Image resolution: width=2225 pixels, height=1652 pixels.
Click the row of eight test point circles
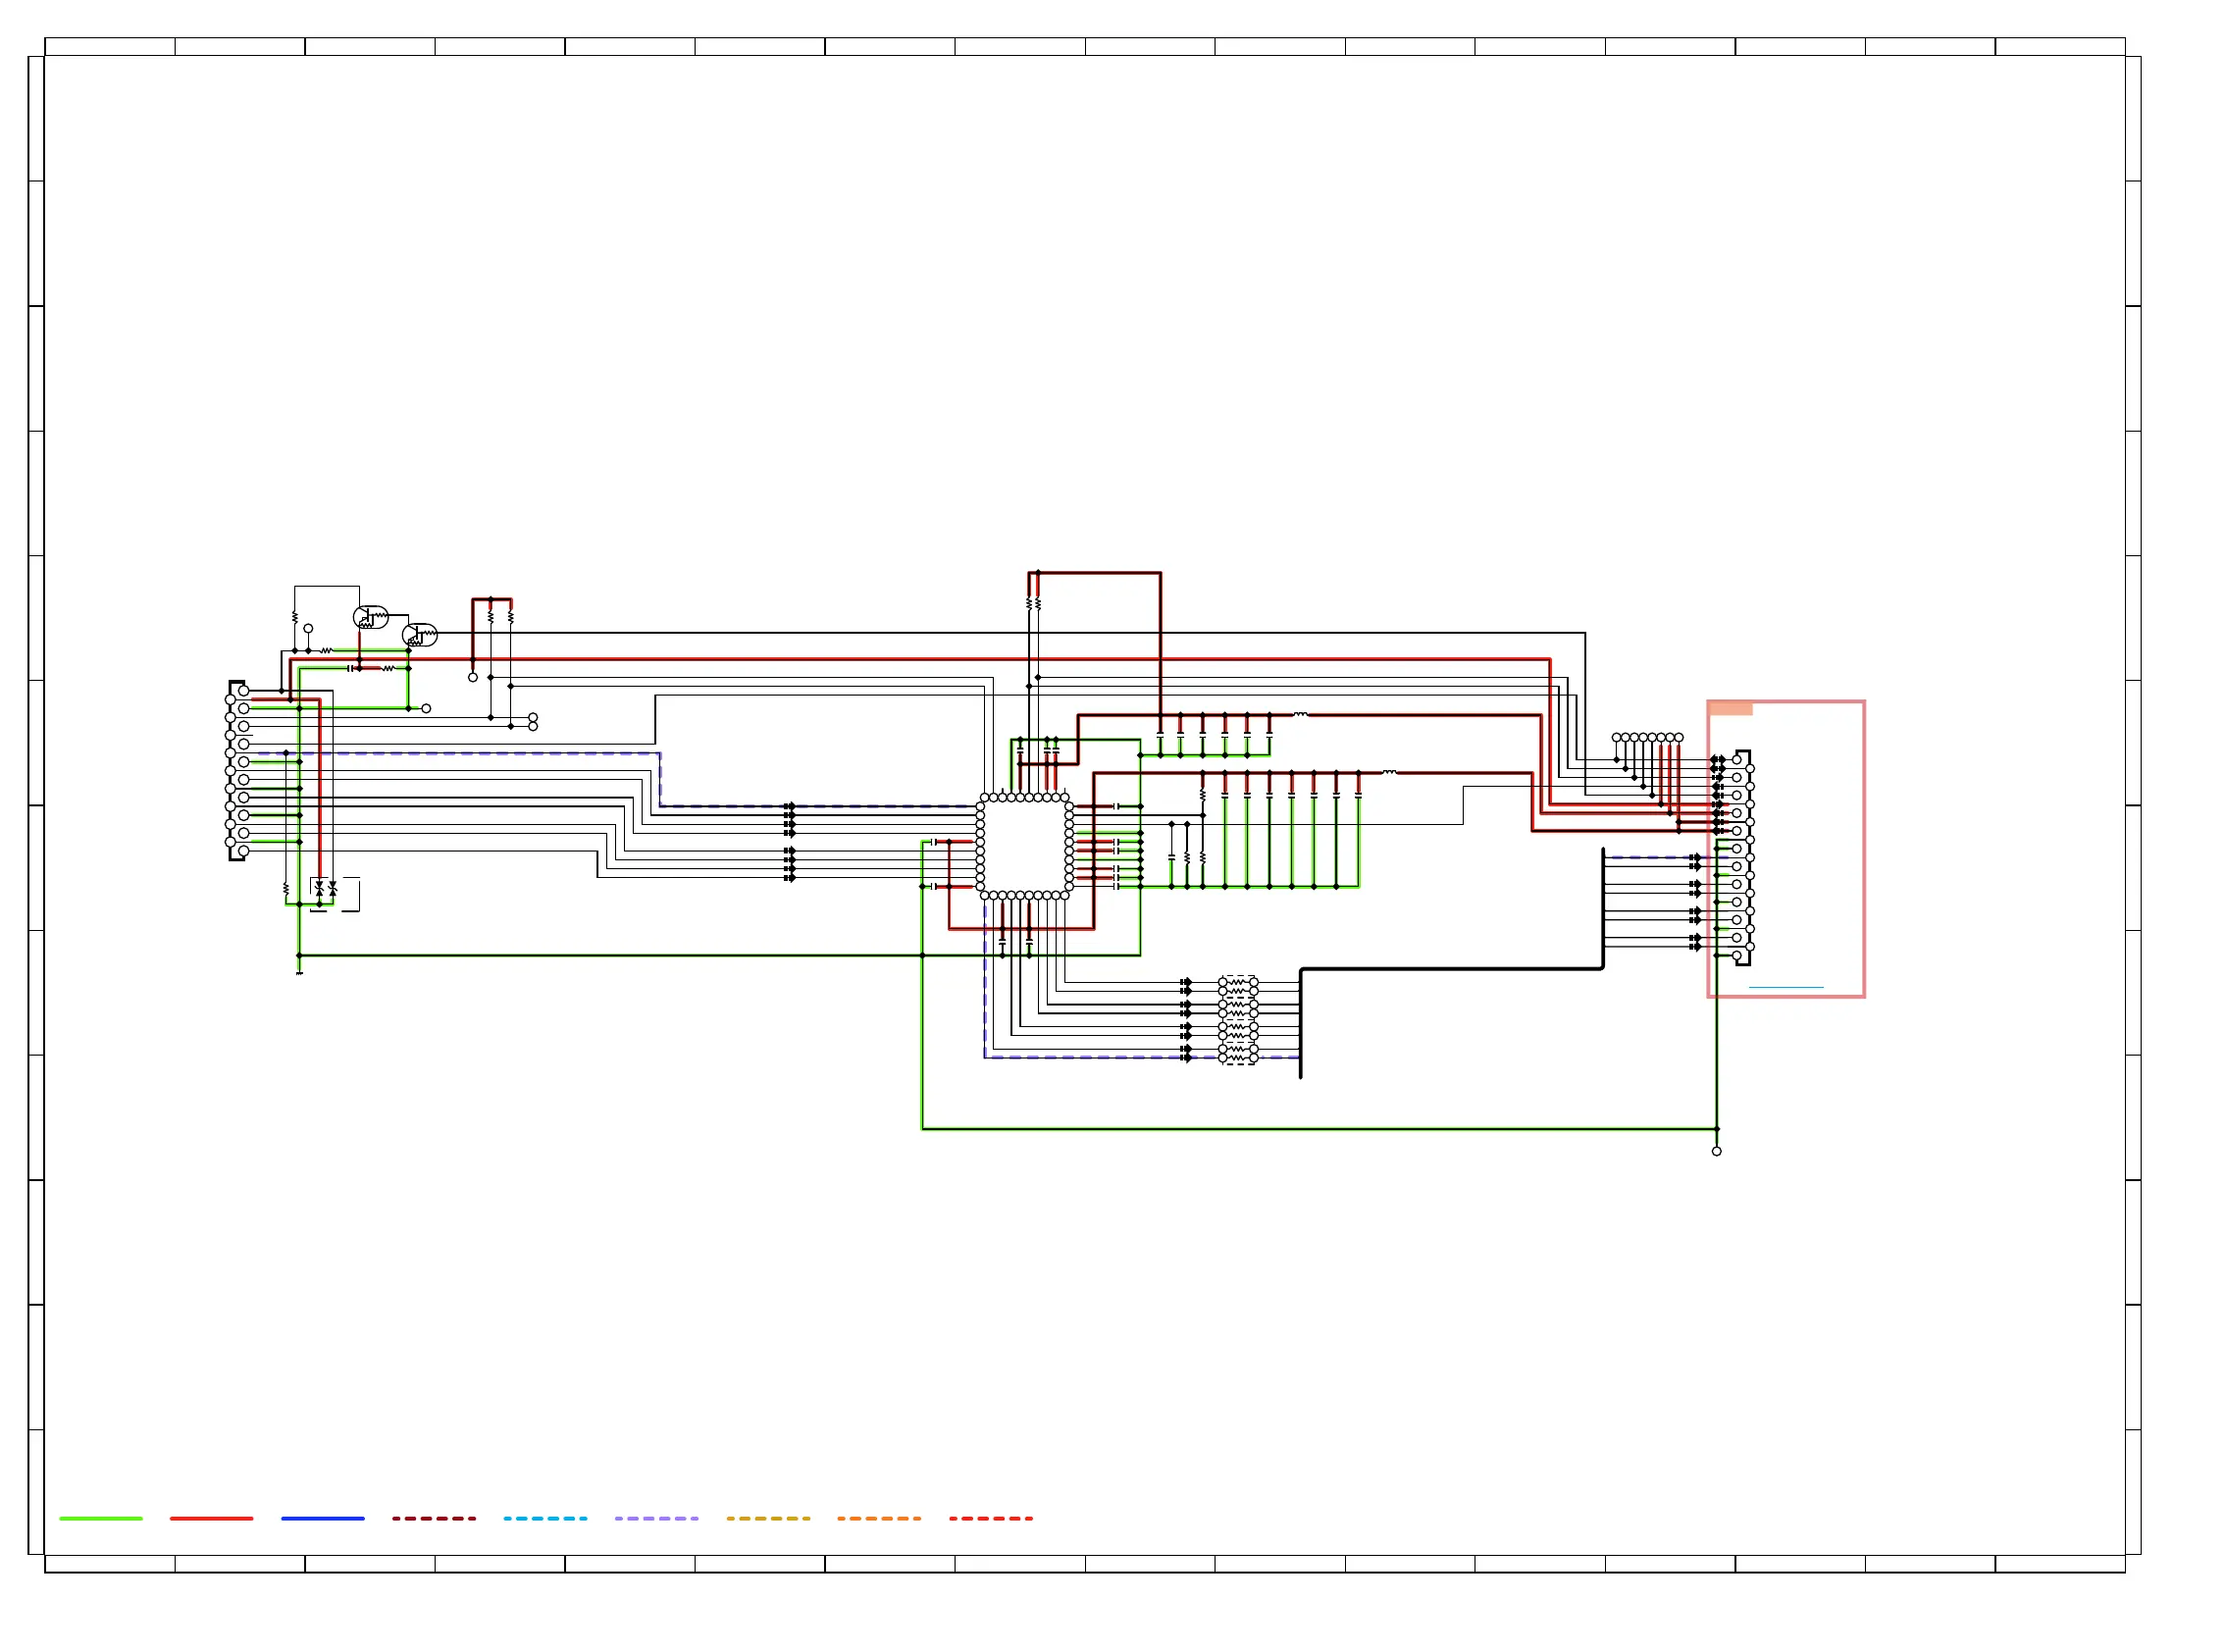[1648, 738]
